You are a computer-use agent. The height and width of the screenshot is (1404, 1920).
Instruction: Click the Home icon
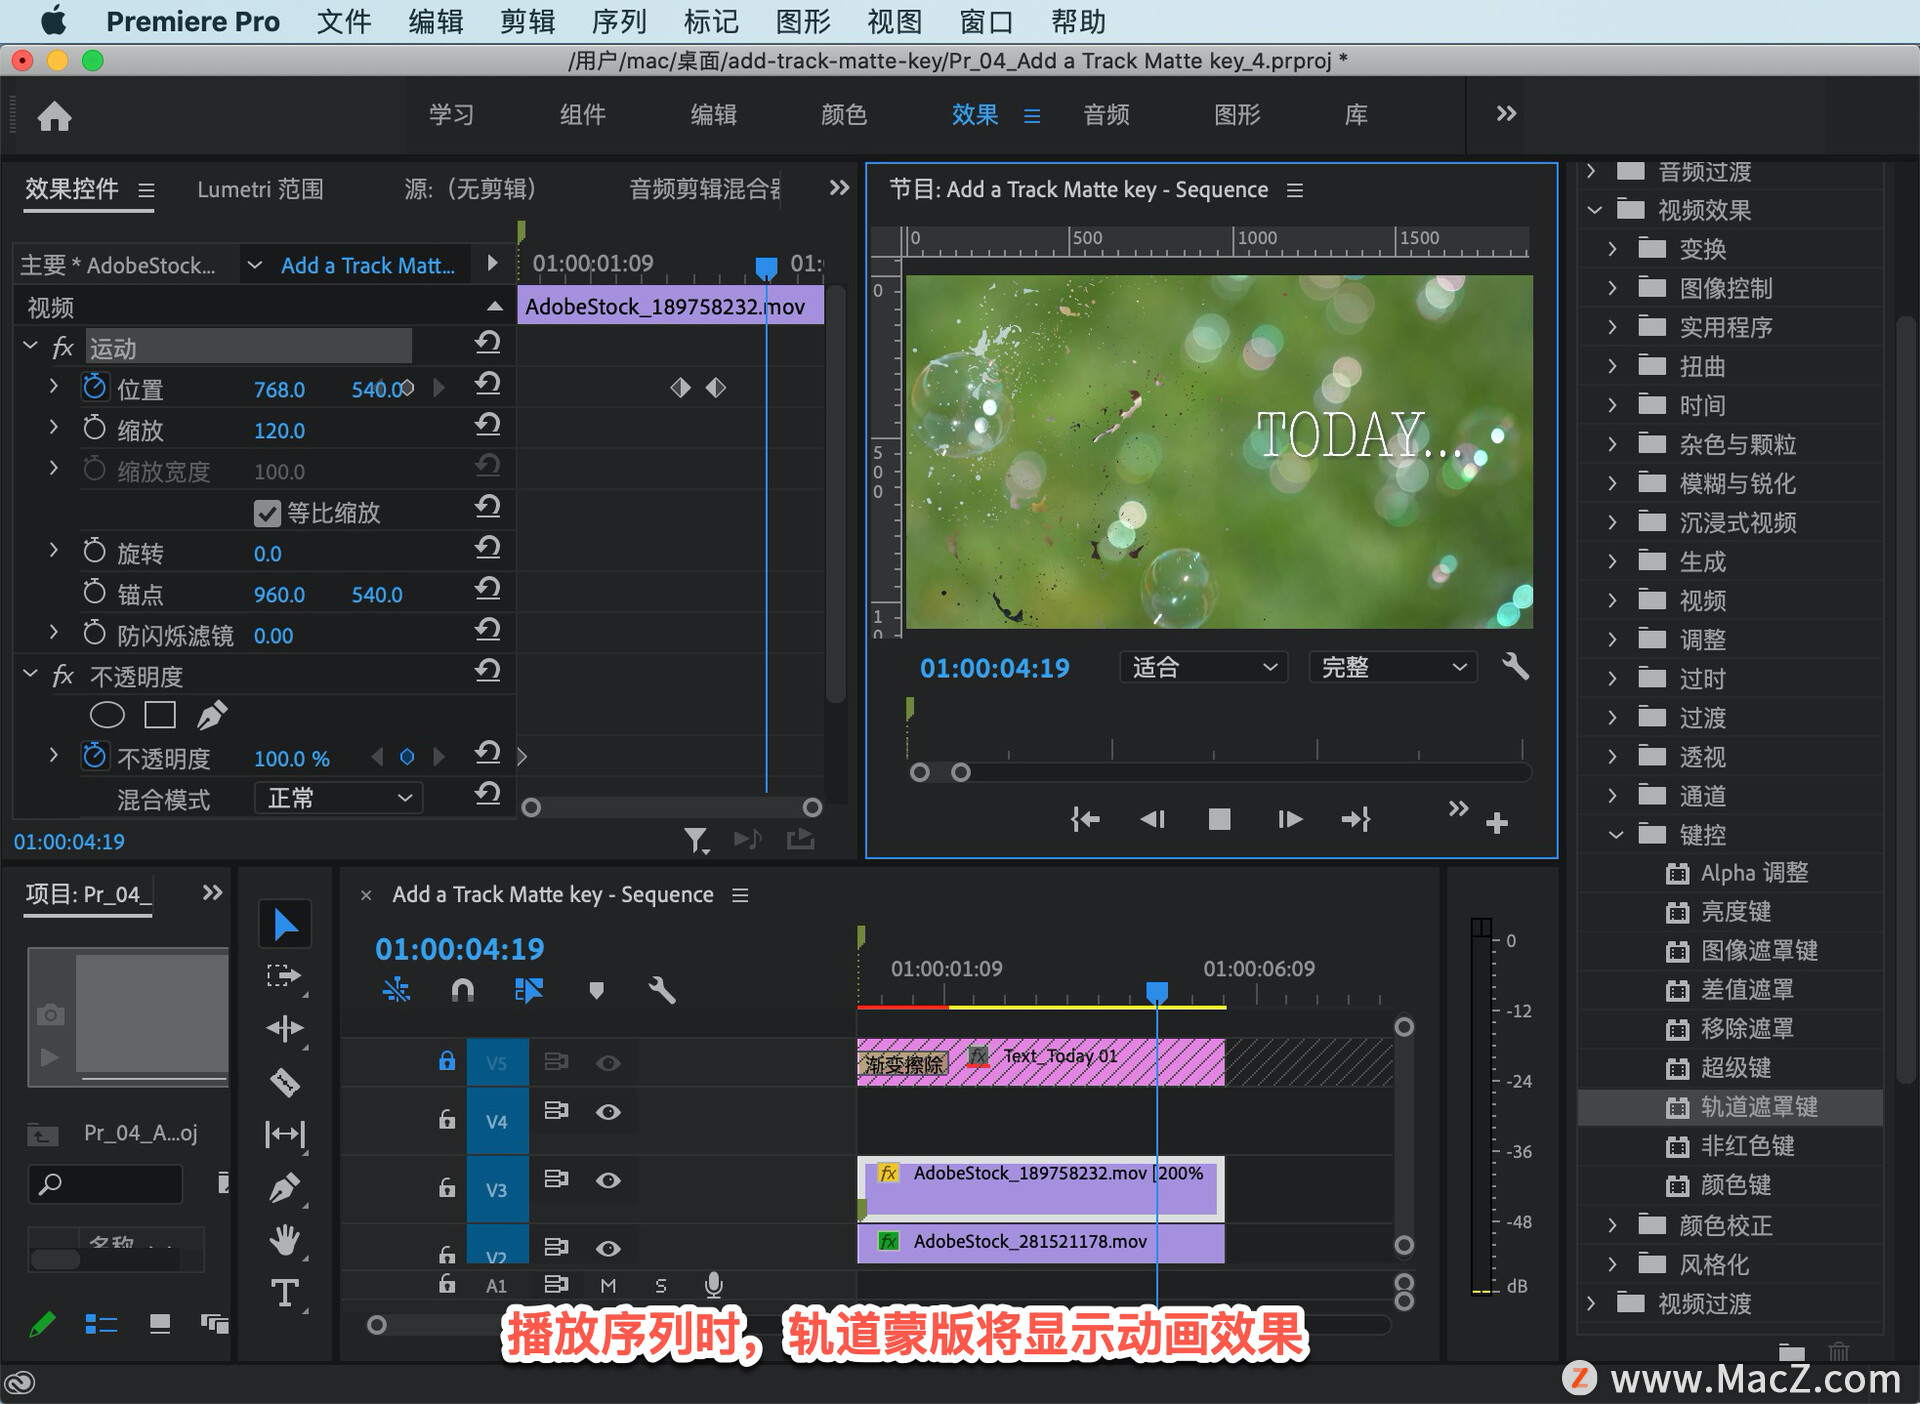(55, 116)
